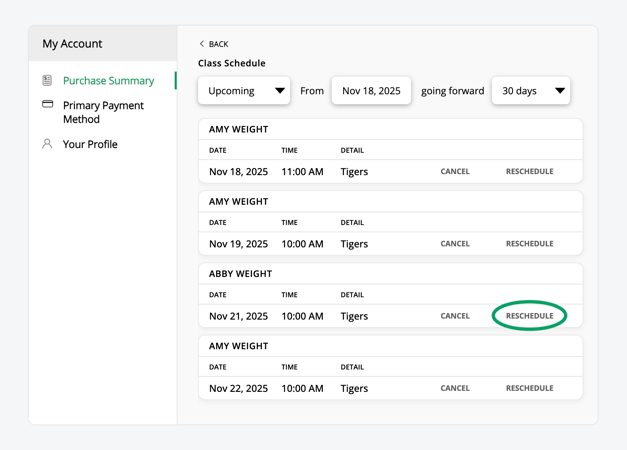Image resolution: width=627 pixels, height=450 pixels.
Task: Open Primary Payment Method page
Action: [x=103, y=112]
